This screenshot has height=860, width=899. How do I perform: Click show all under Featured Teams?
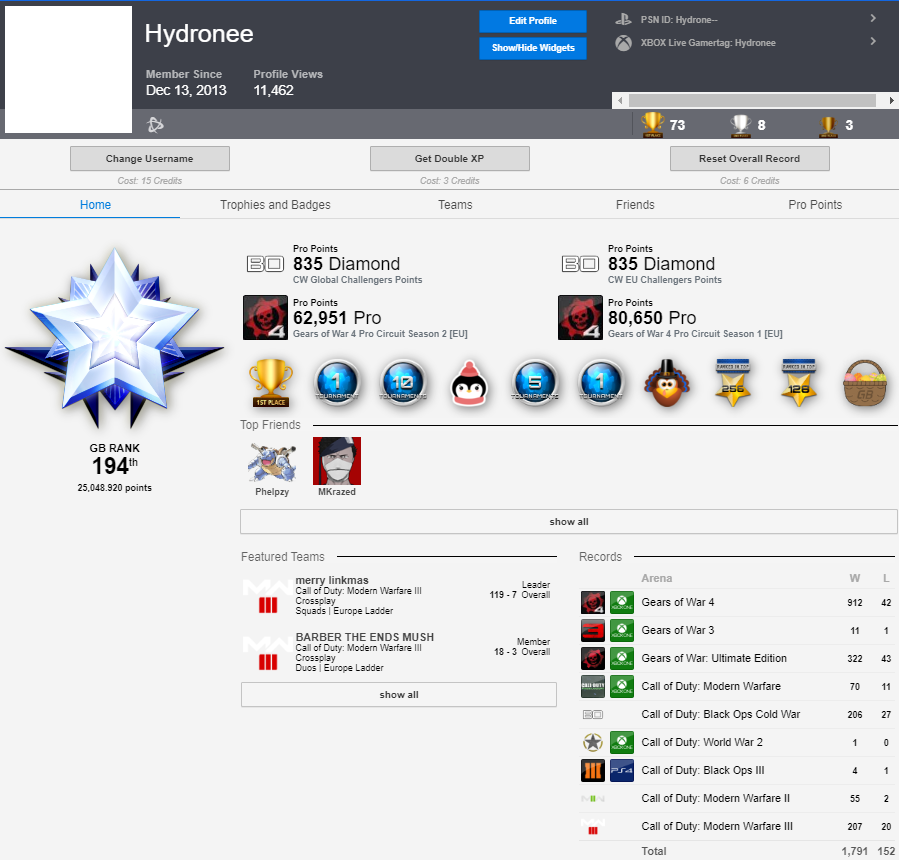398,695
